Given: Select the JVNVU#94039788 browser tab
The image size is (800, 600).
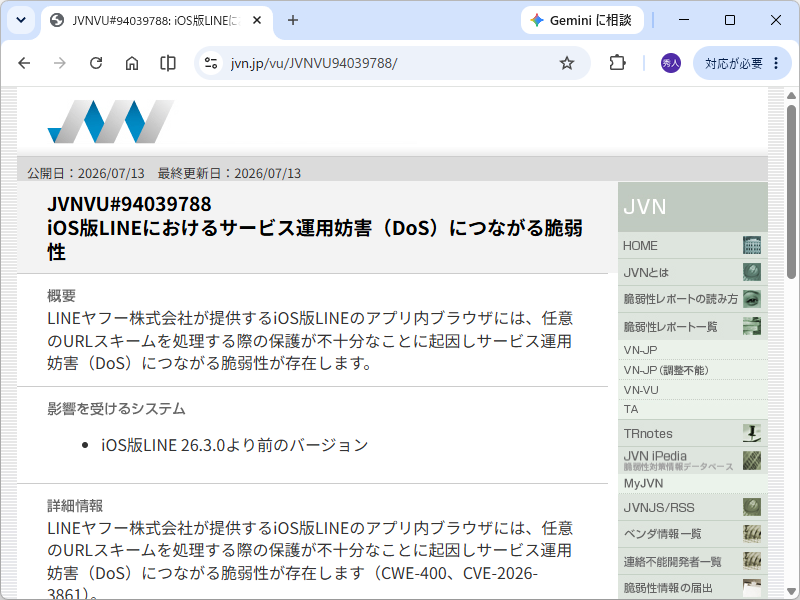Looking at the screenshot, I should [156, 20].
